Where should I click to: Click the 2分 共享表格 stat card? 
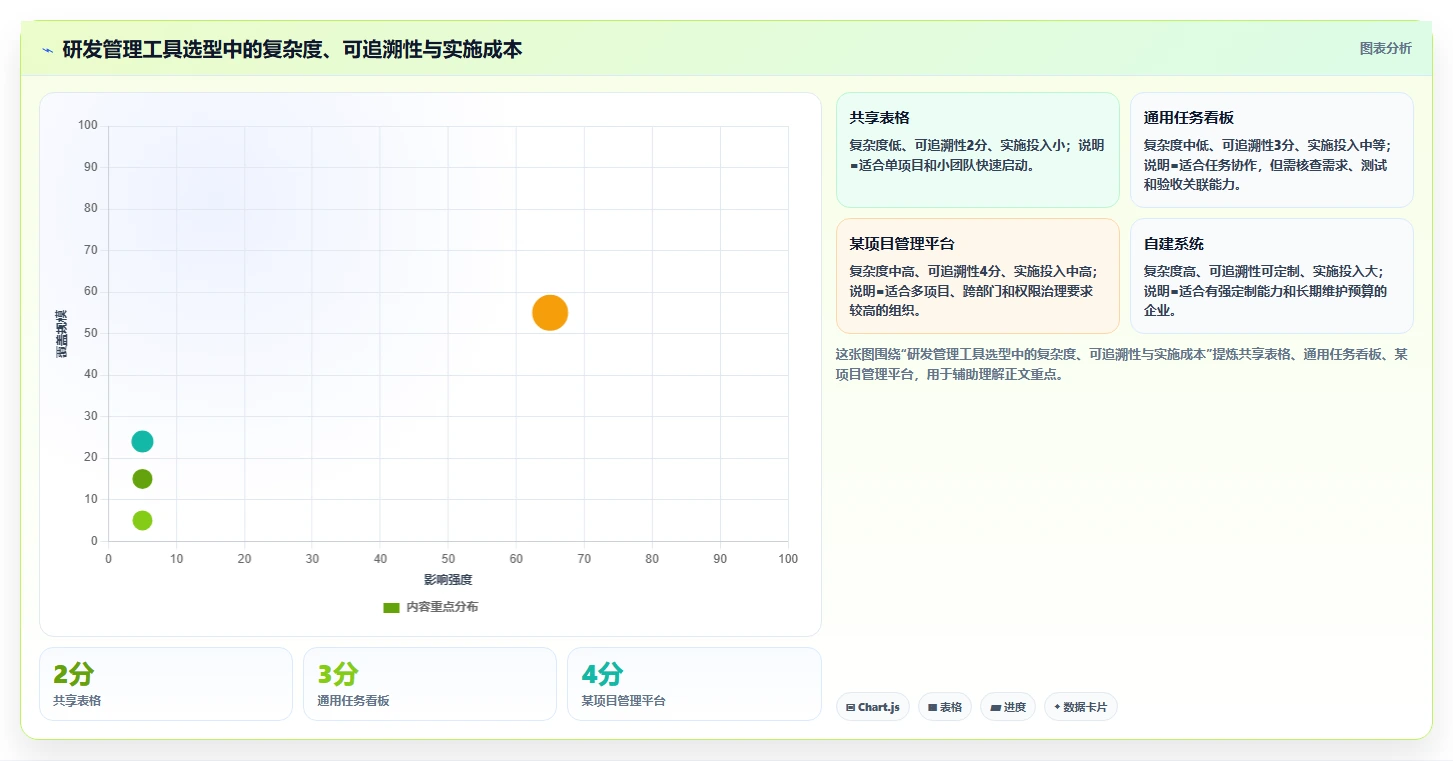166,684
